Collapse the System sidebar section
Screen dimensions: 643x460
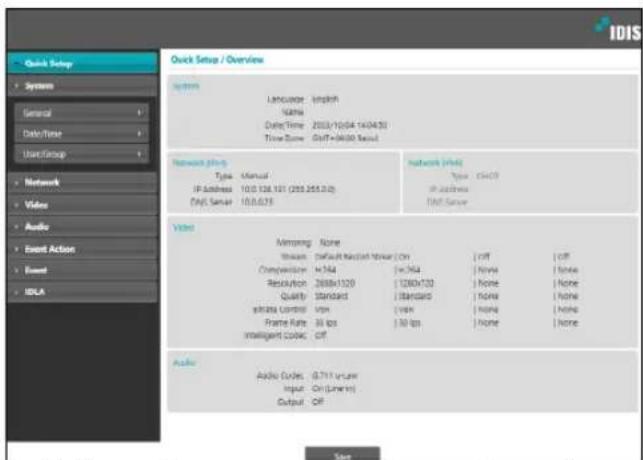point(82,86)
